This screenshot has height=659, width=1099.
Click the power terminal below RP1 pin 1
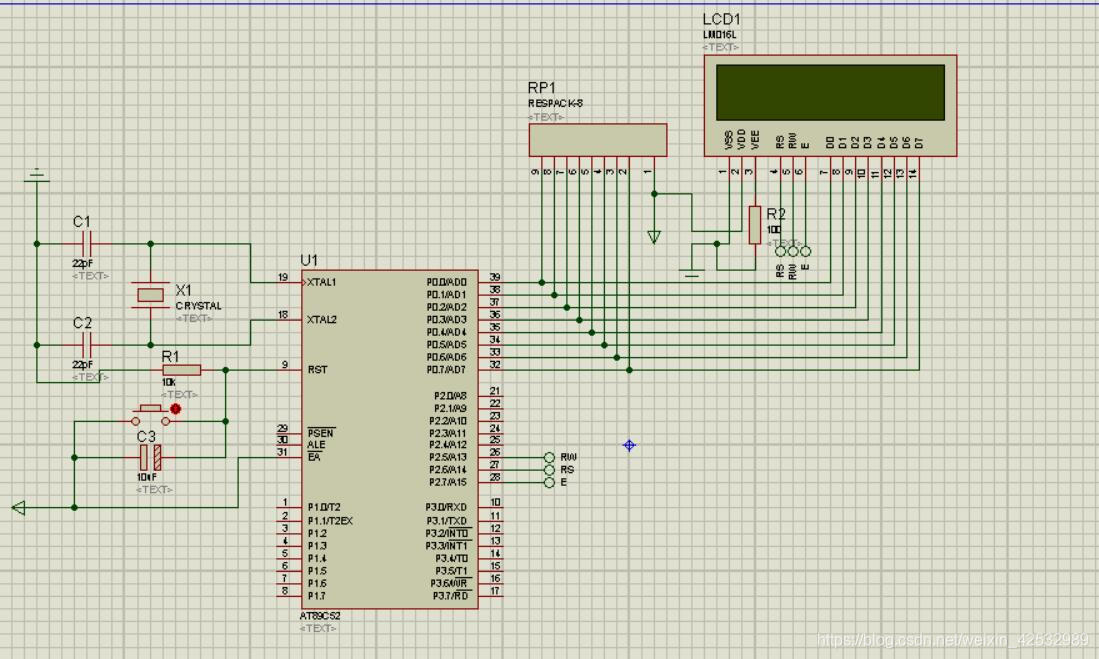[654, 237]
